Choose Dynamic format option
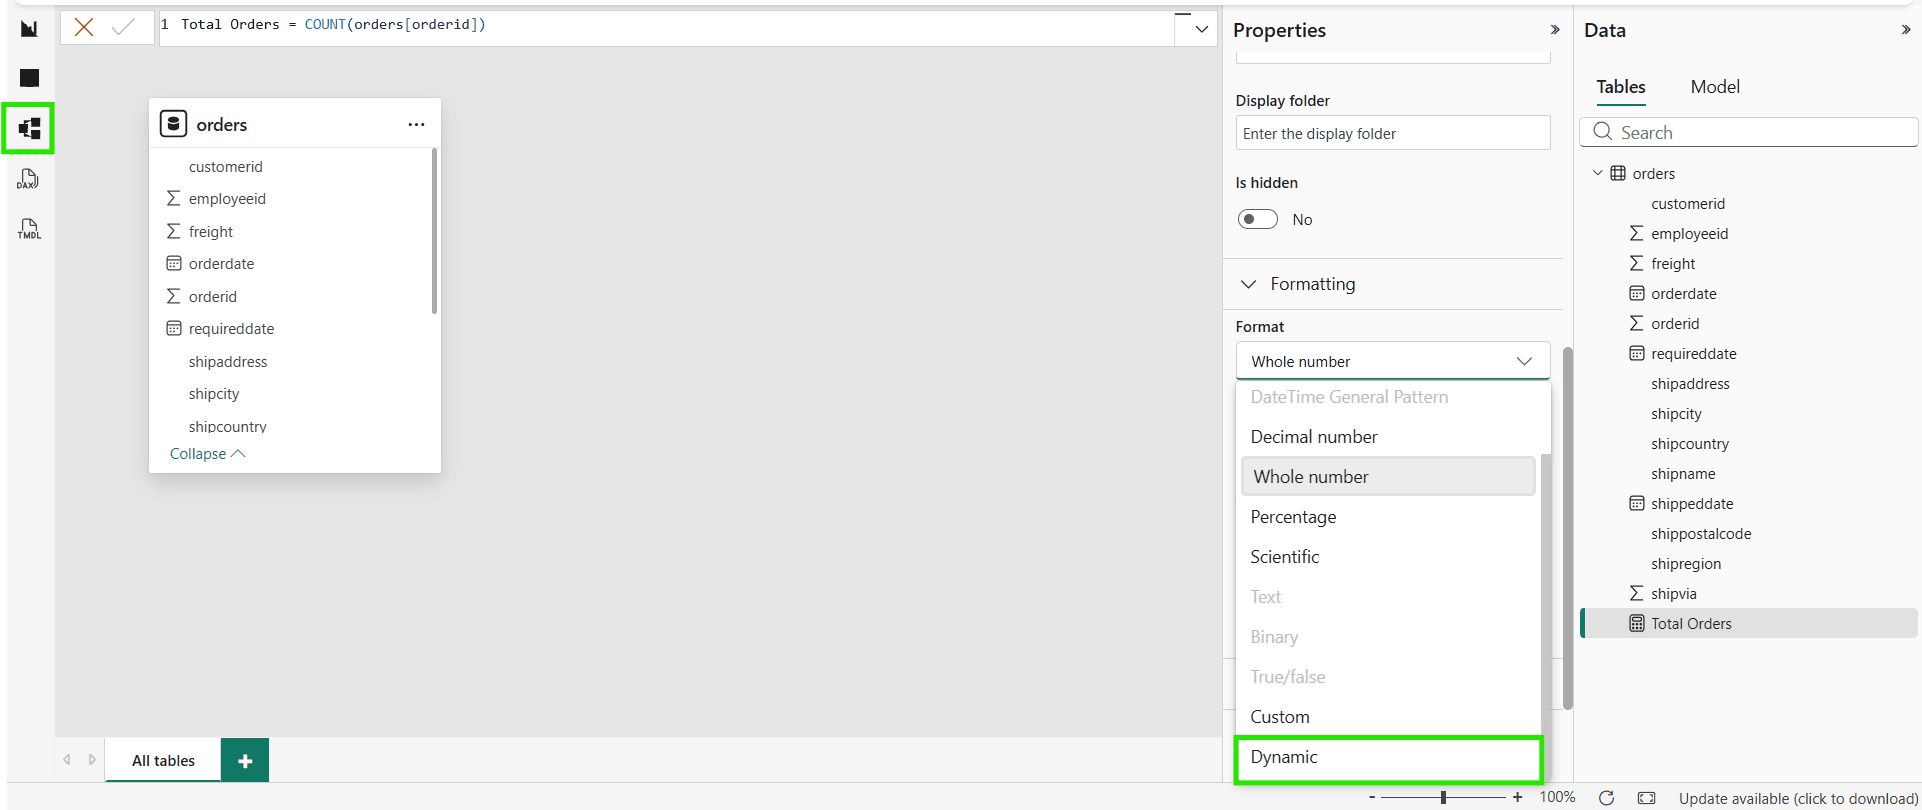The image size is (1922, 810). click(1388, 758)
